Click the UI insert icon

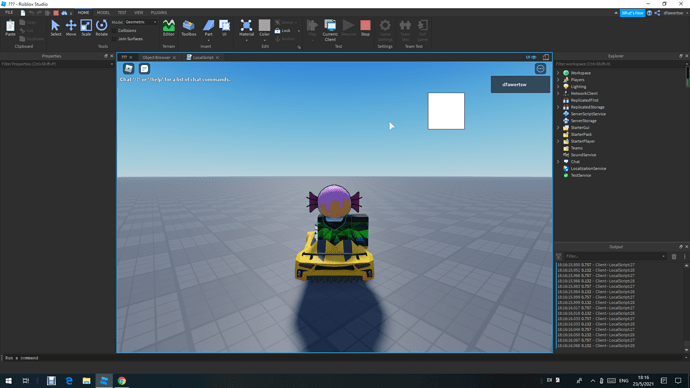(224, 28)
